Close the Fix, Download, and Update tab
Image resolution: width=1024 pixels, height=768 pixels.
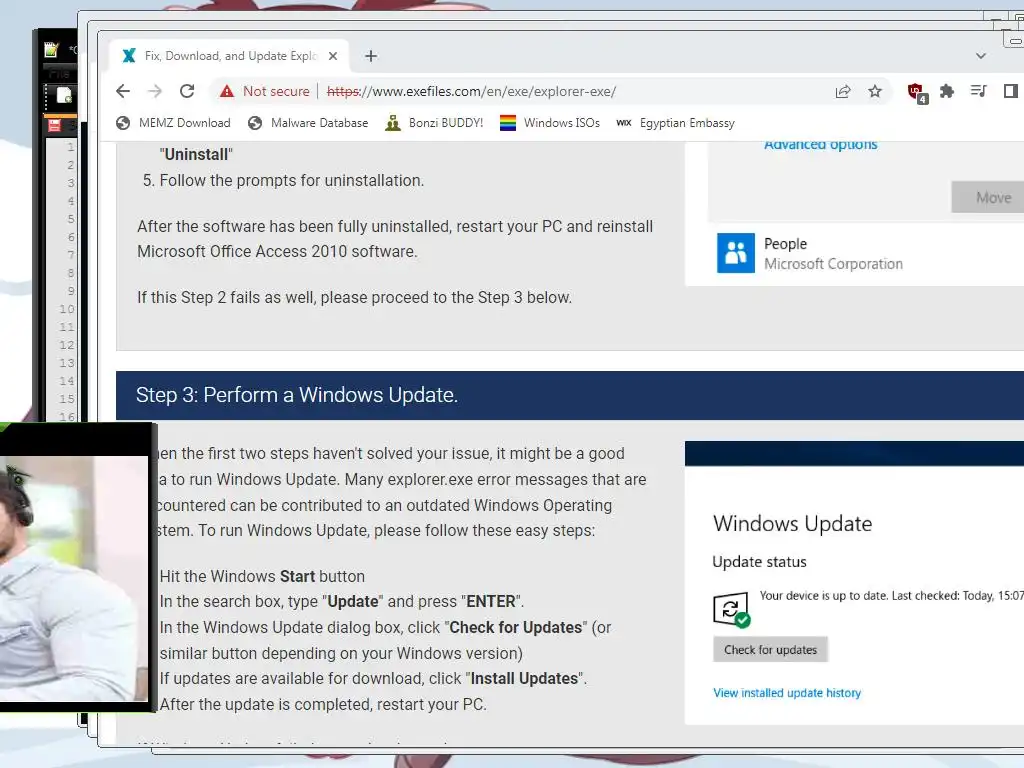[x=333, y=56]
